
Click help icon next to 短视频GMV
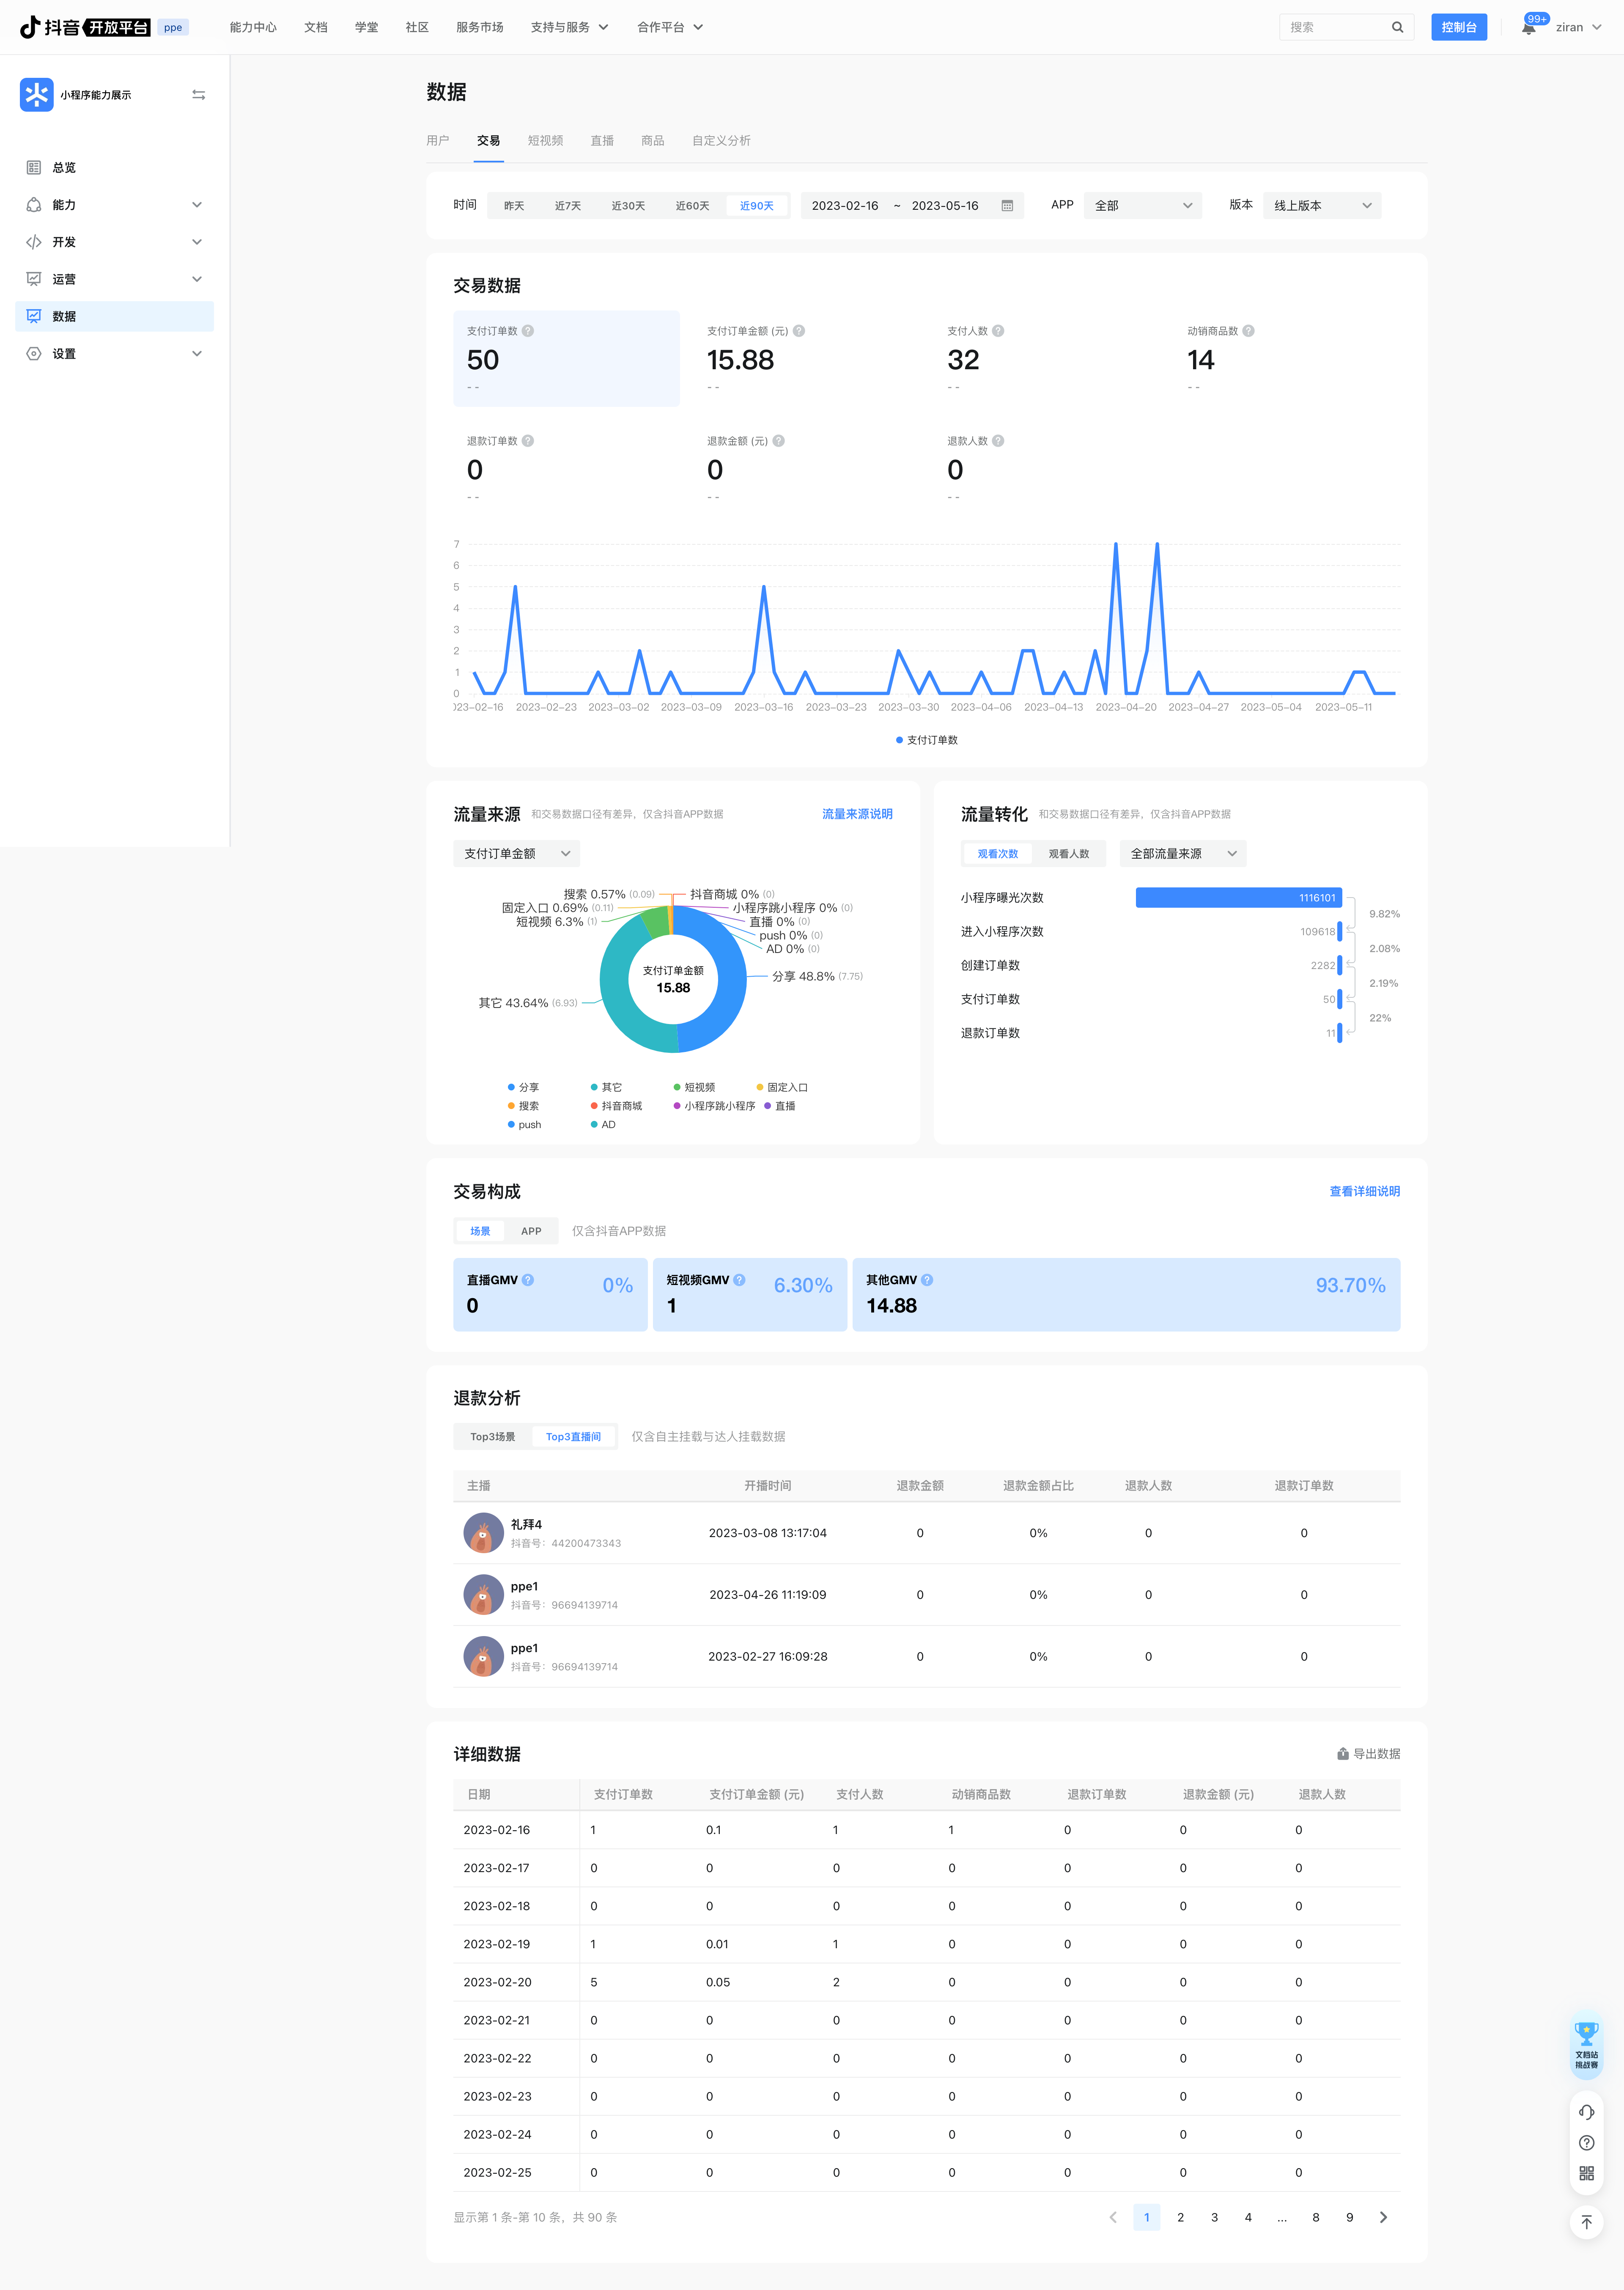(x=739, y=1280)
